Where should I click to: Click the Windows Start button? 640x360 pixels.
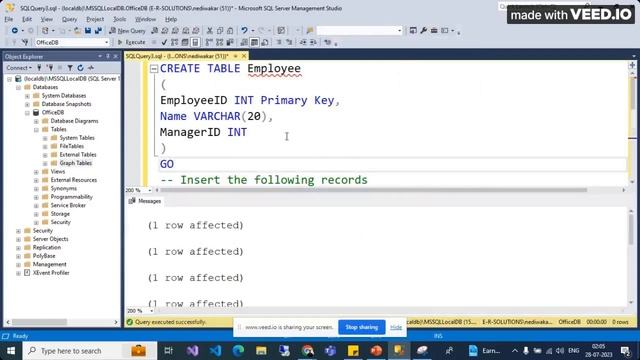pyautogui.click(x=11, y=351)
